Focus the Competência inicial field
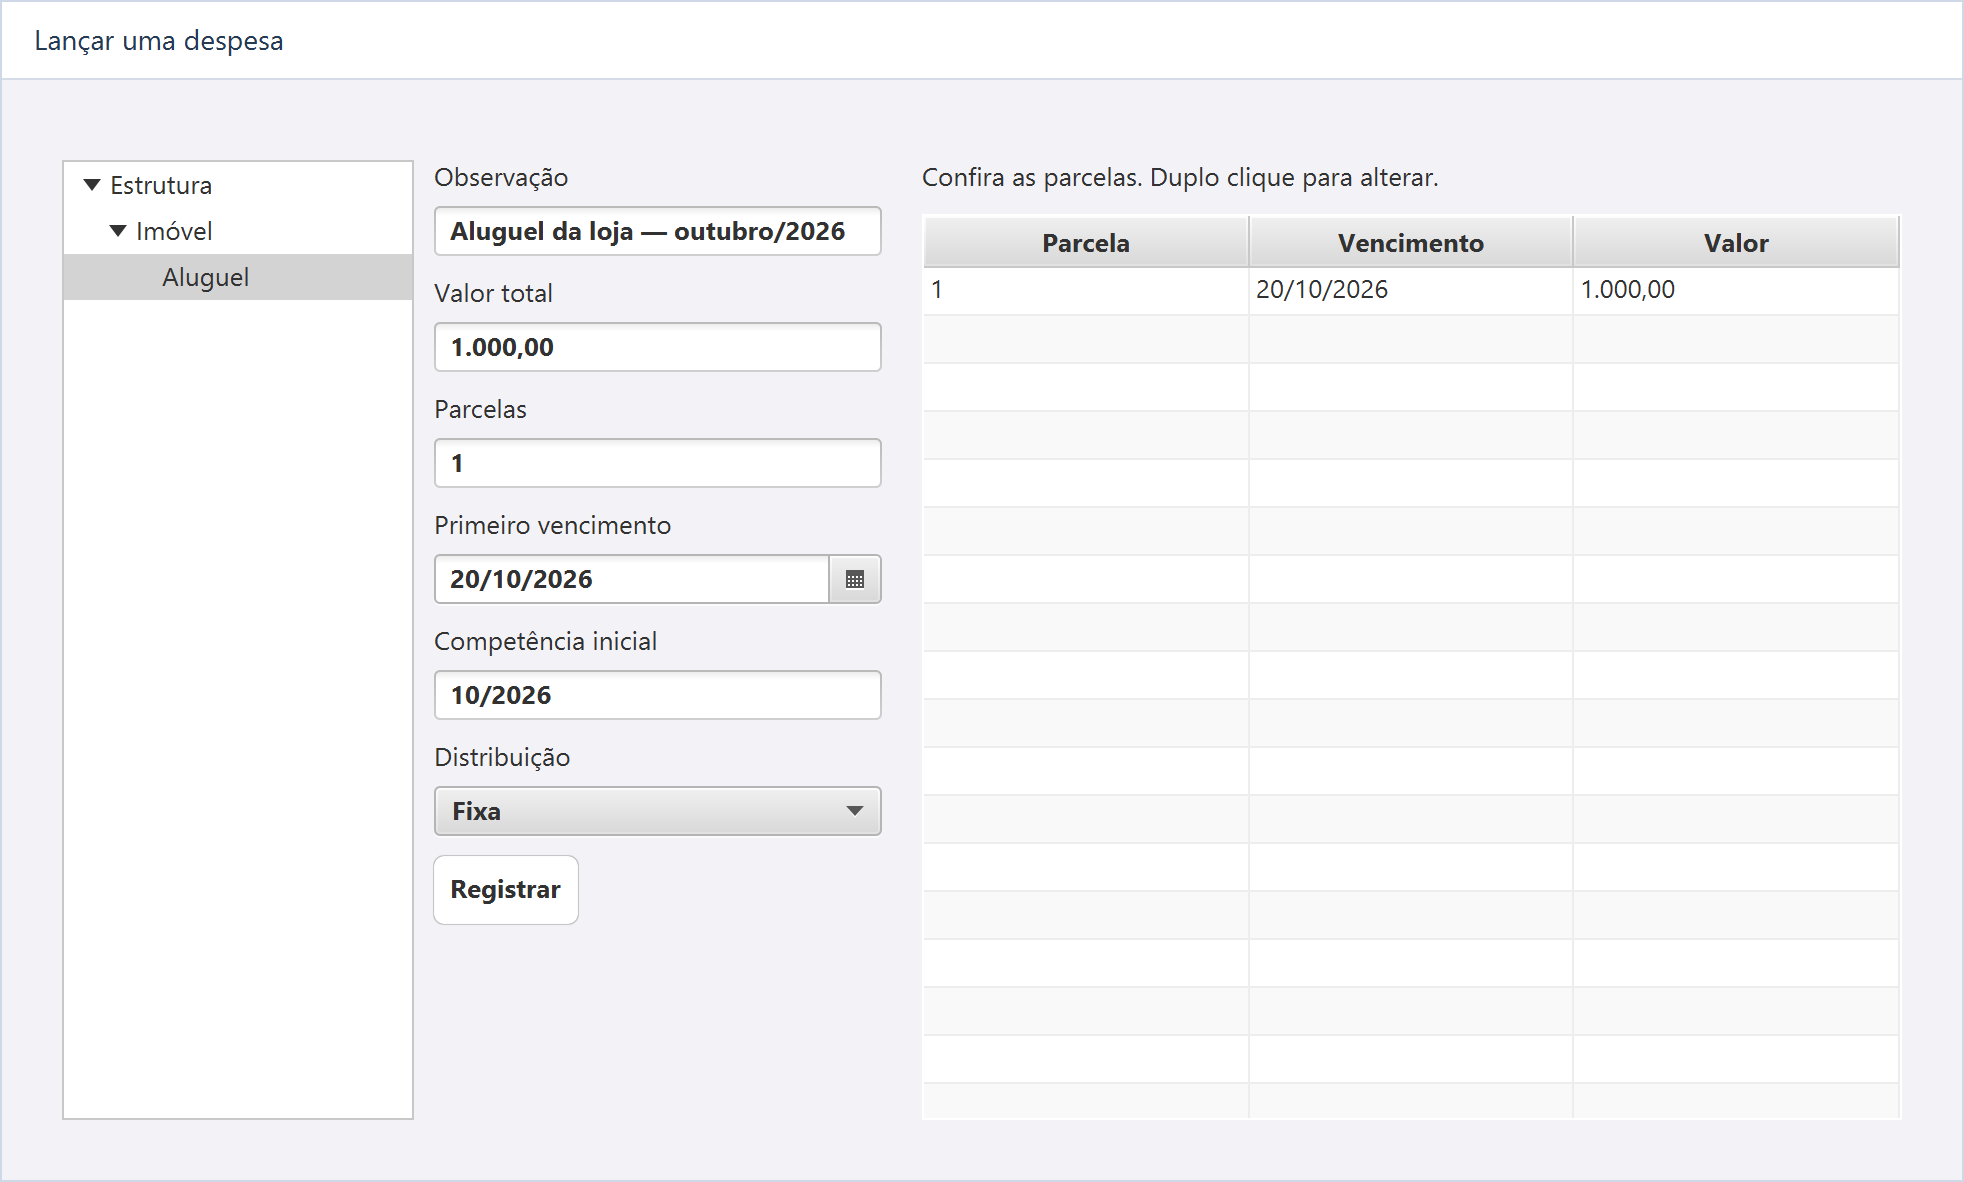 coord(658,695)
